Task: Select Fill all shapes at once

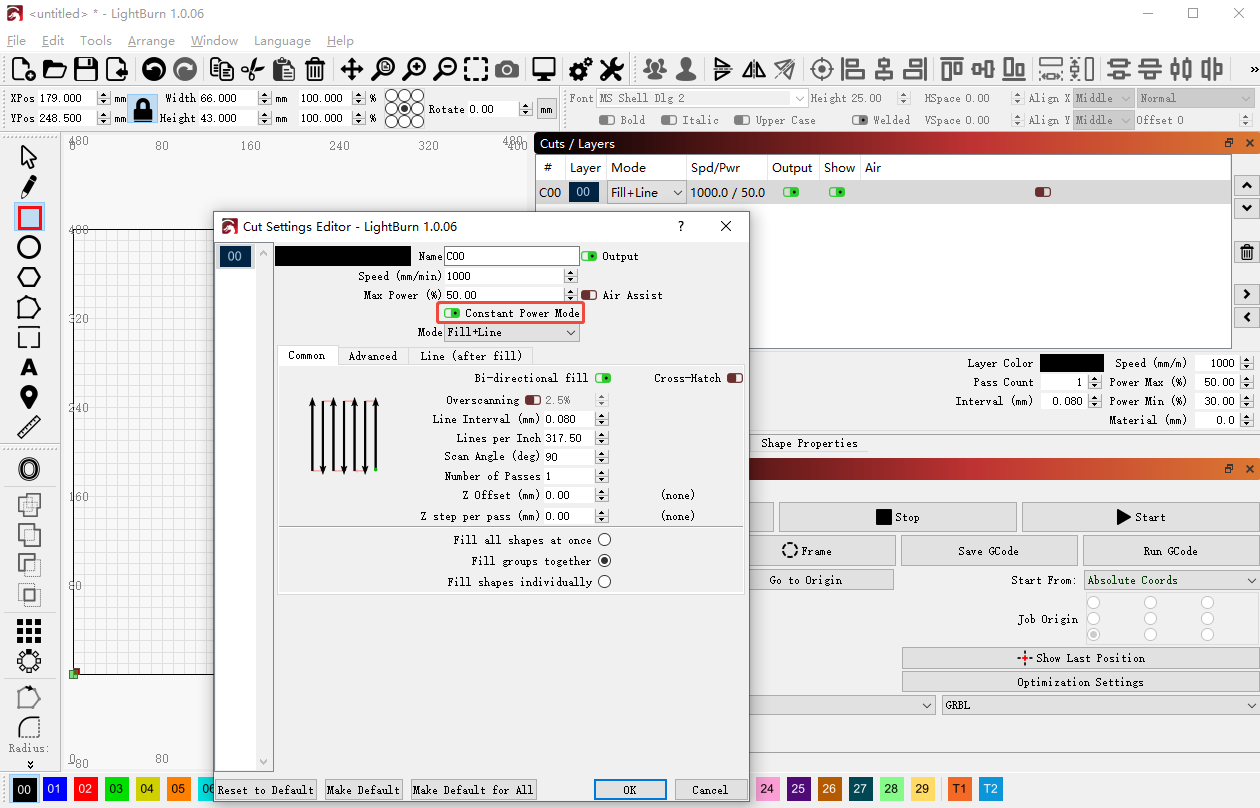Action: 604,540
